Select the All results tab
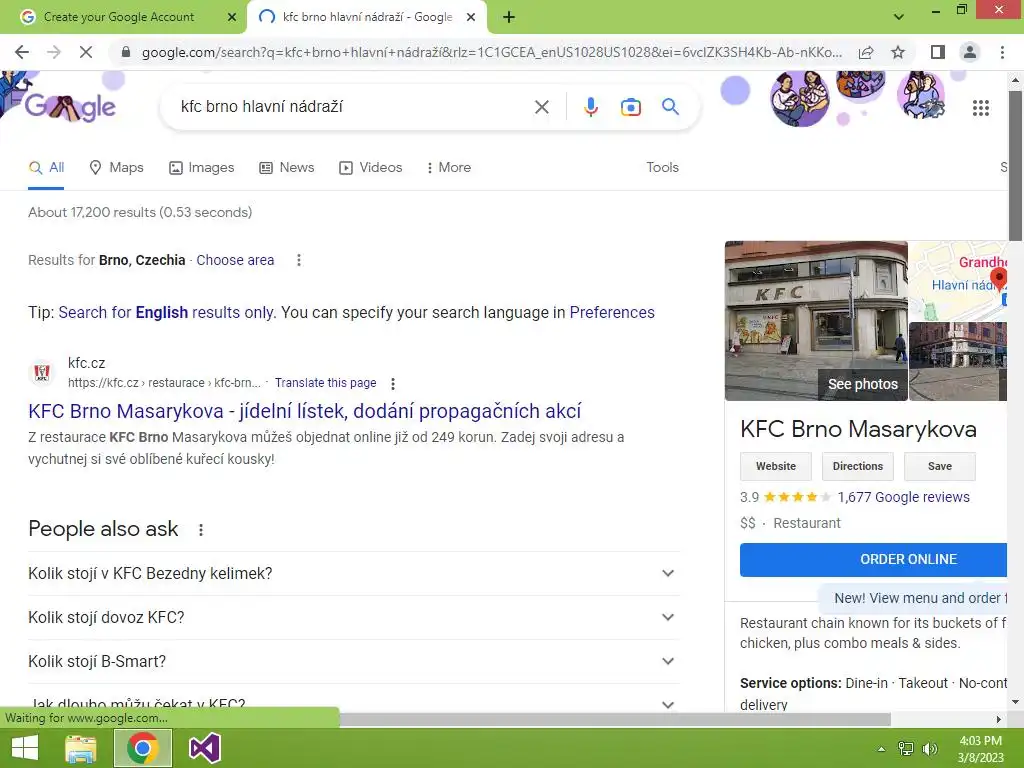 (46, 168)
